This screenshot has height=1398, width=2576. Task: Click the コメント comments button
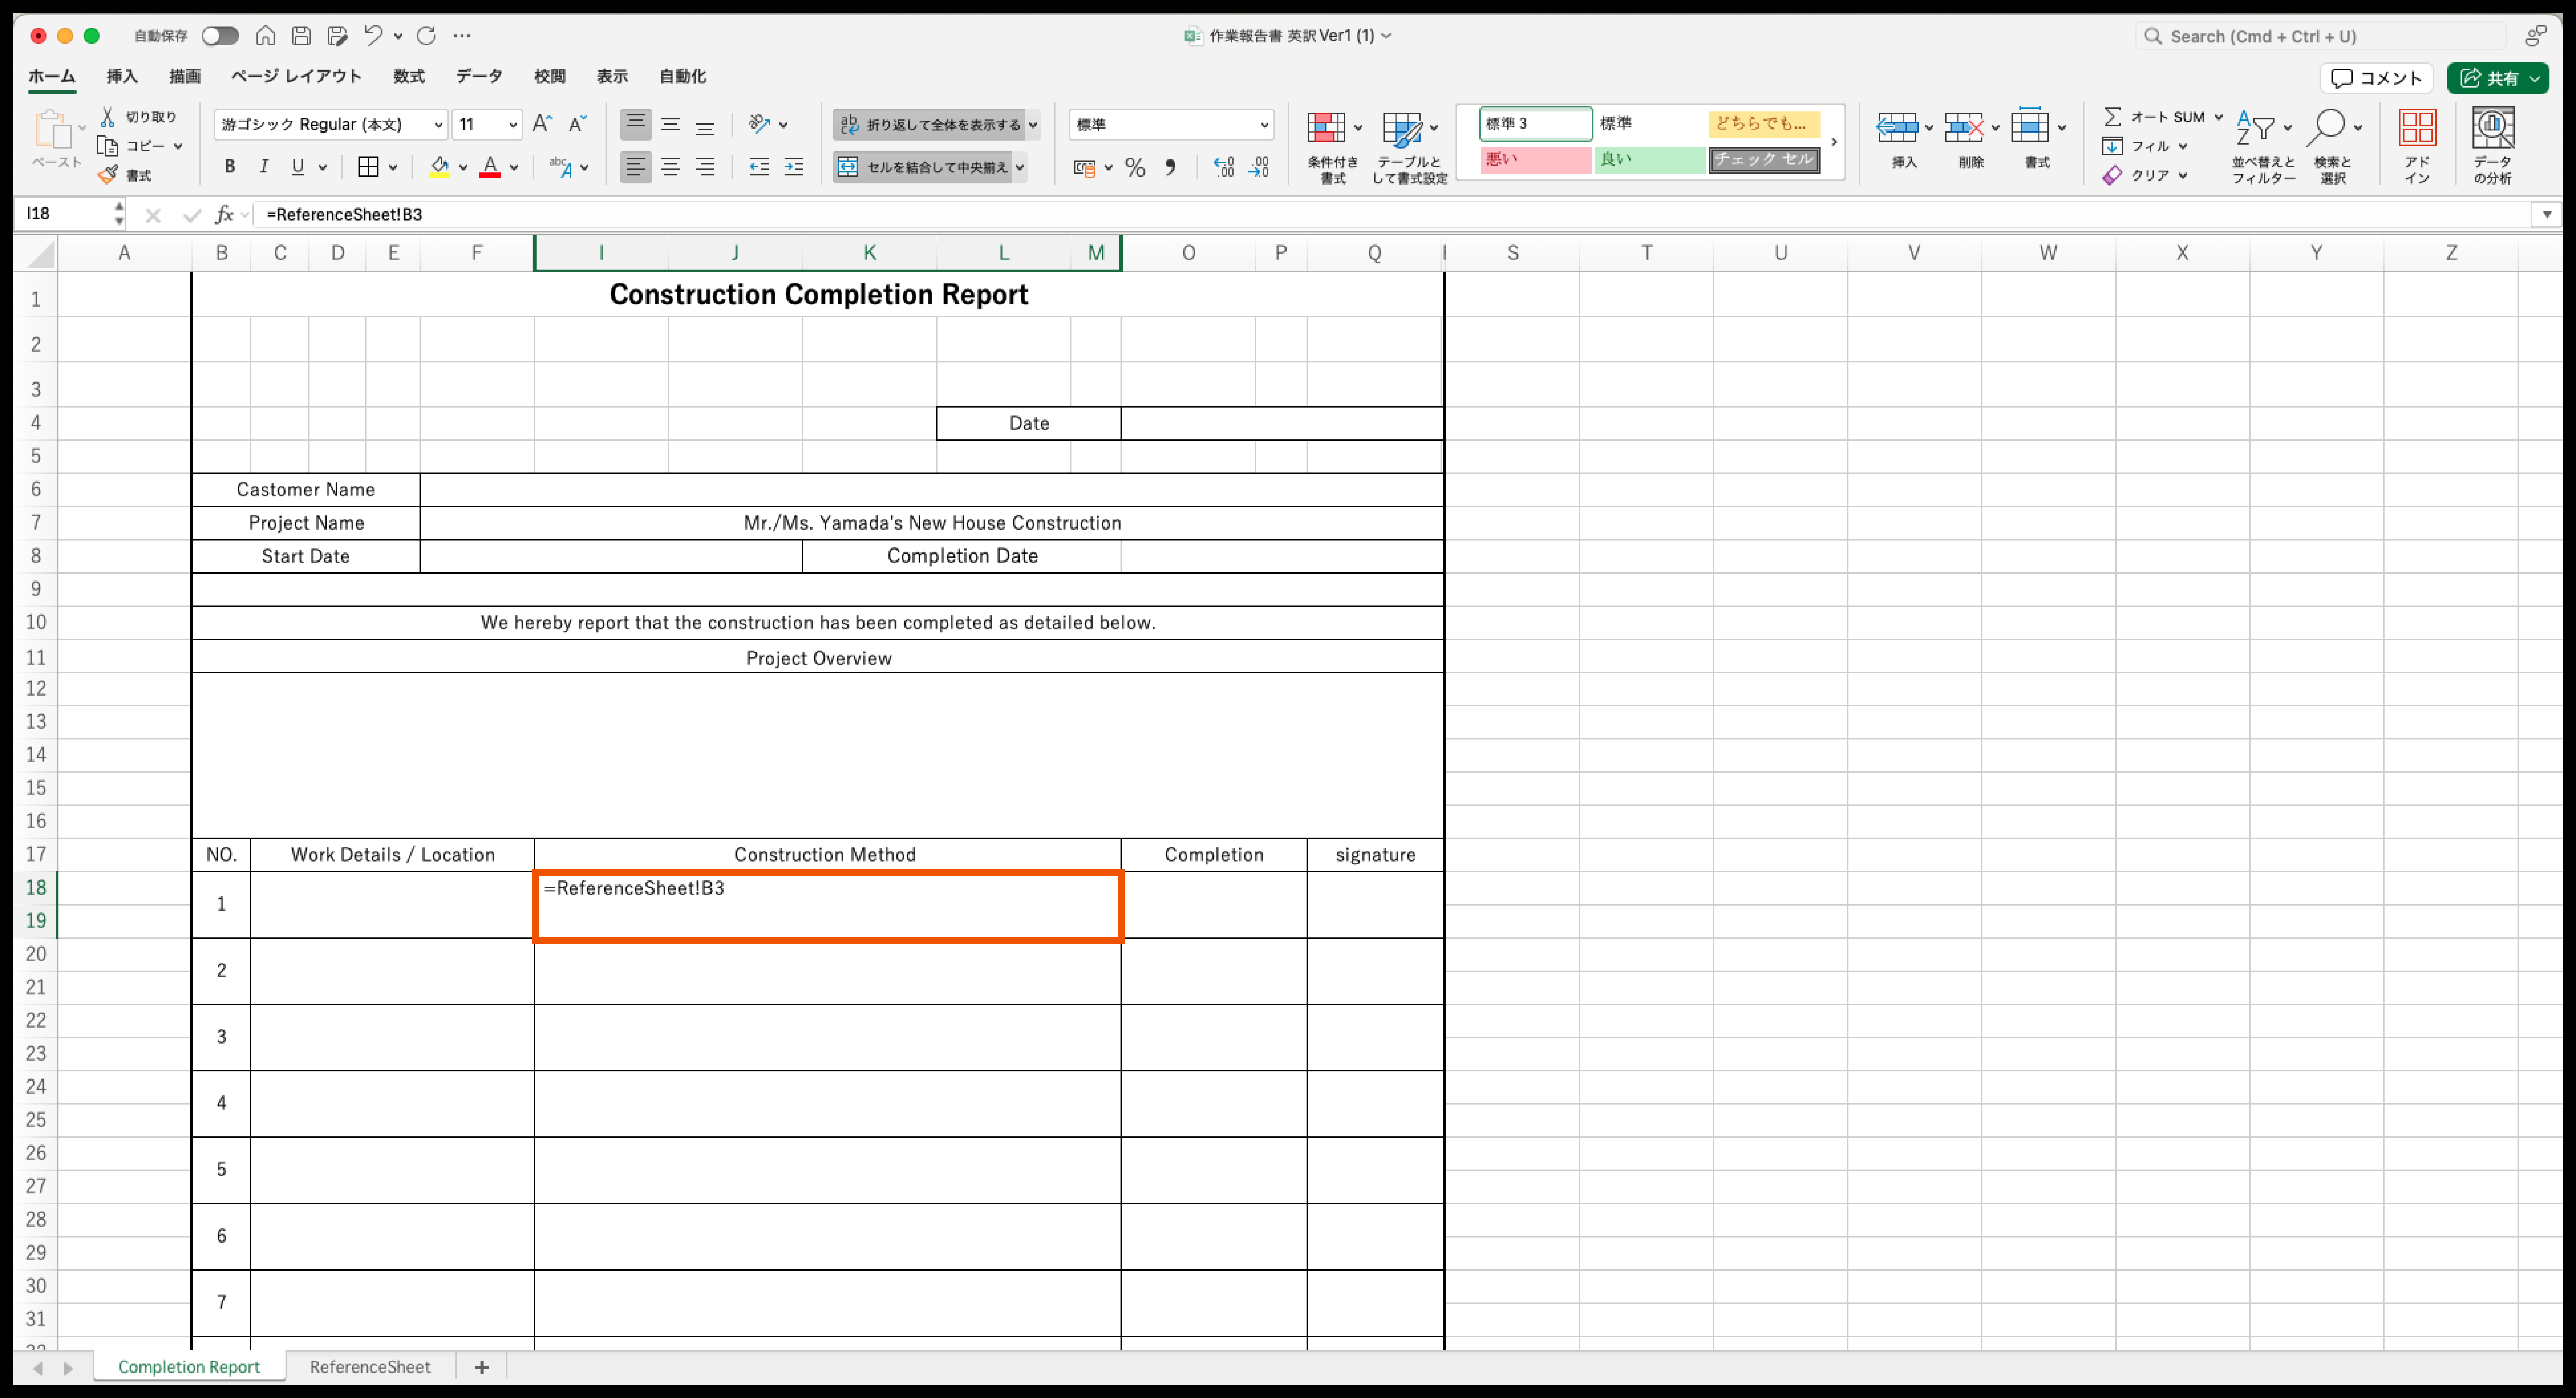(x=2376, y=78)
